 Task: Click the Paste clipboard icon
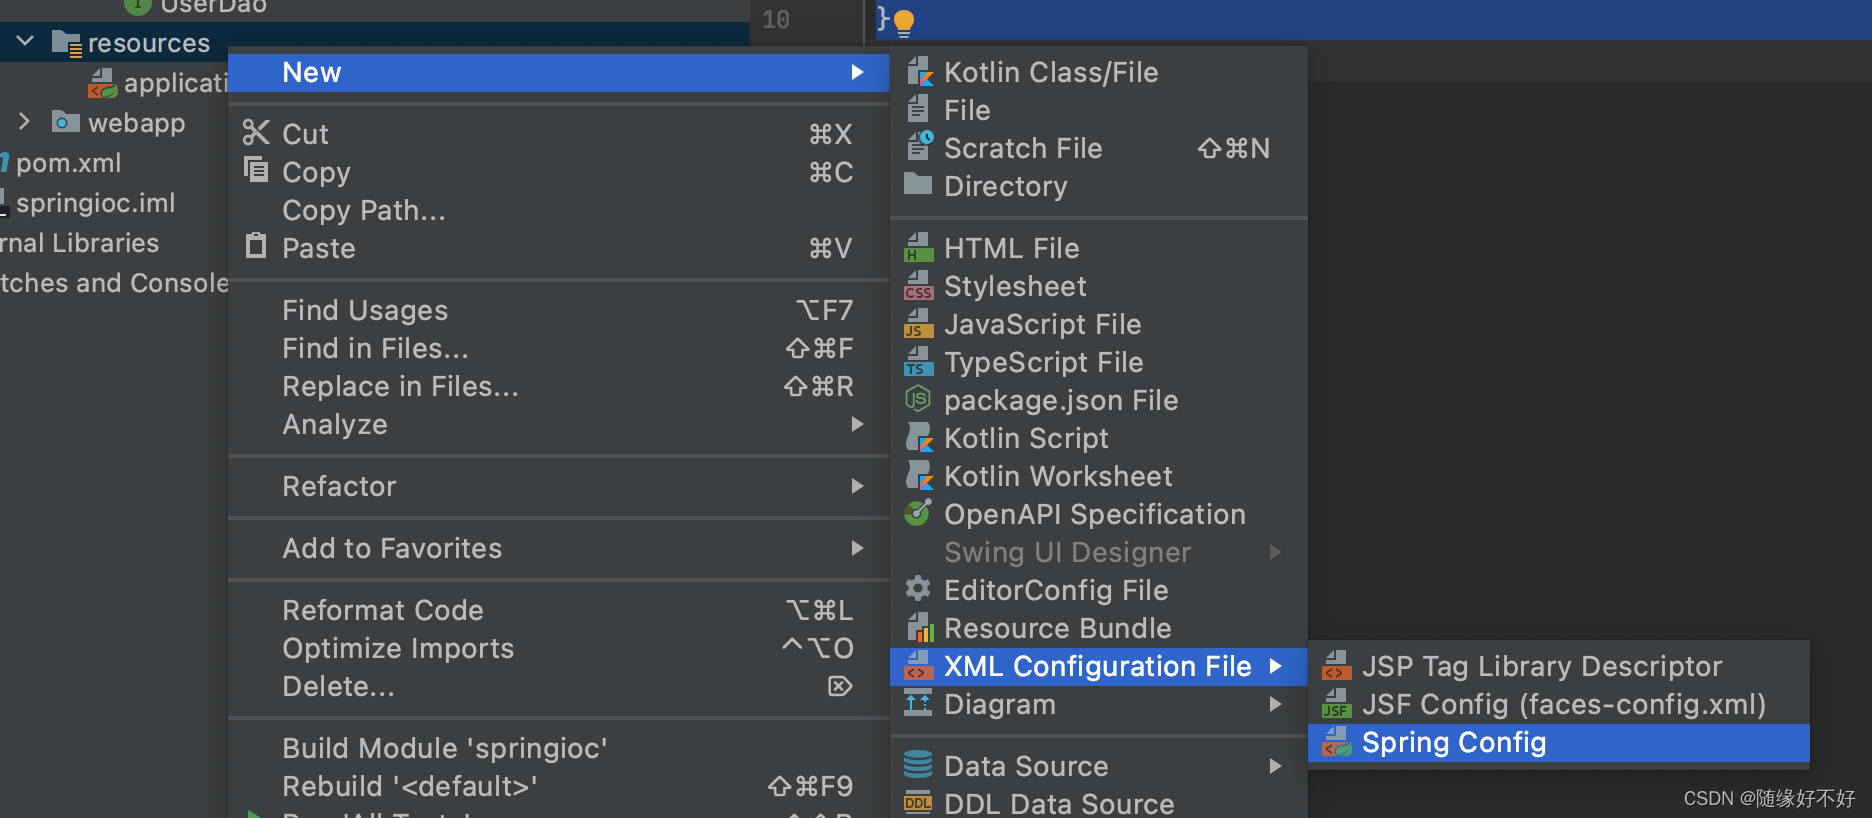pos(256,246)
